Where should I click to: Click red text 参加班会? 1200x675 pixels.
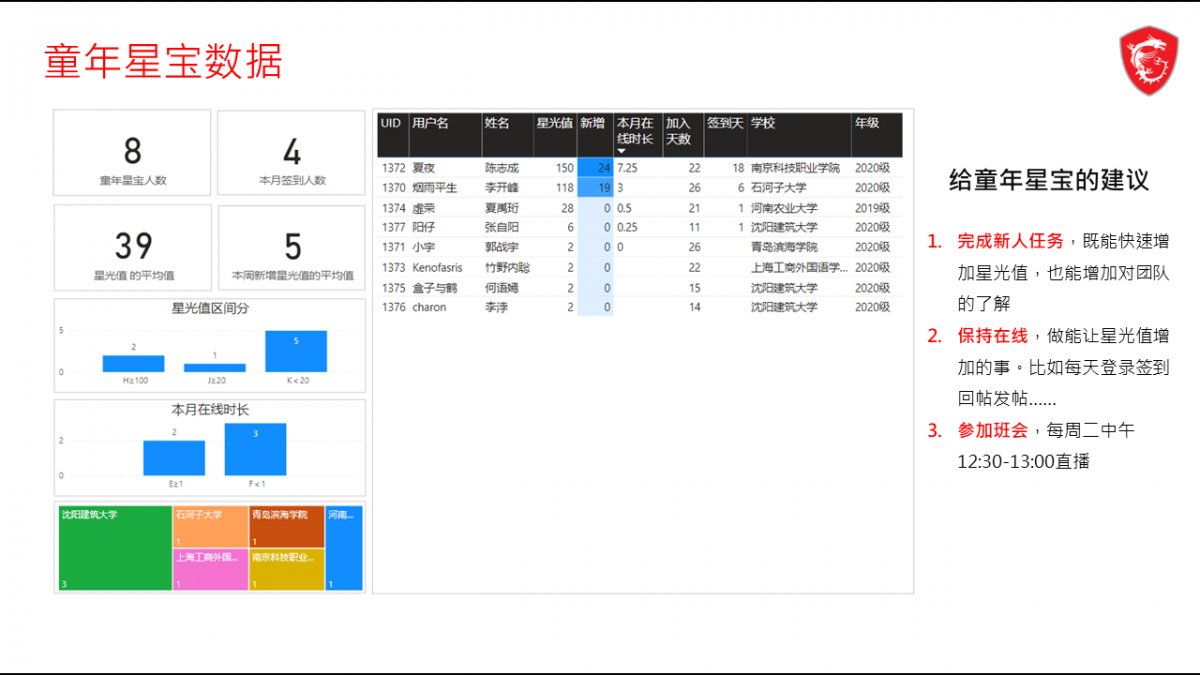coord(993,430)
